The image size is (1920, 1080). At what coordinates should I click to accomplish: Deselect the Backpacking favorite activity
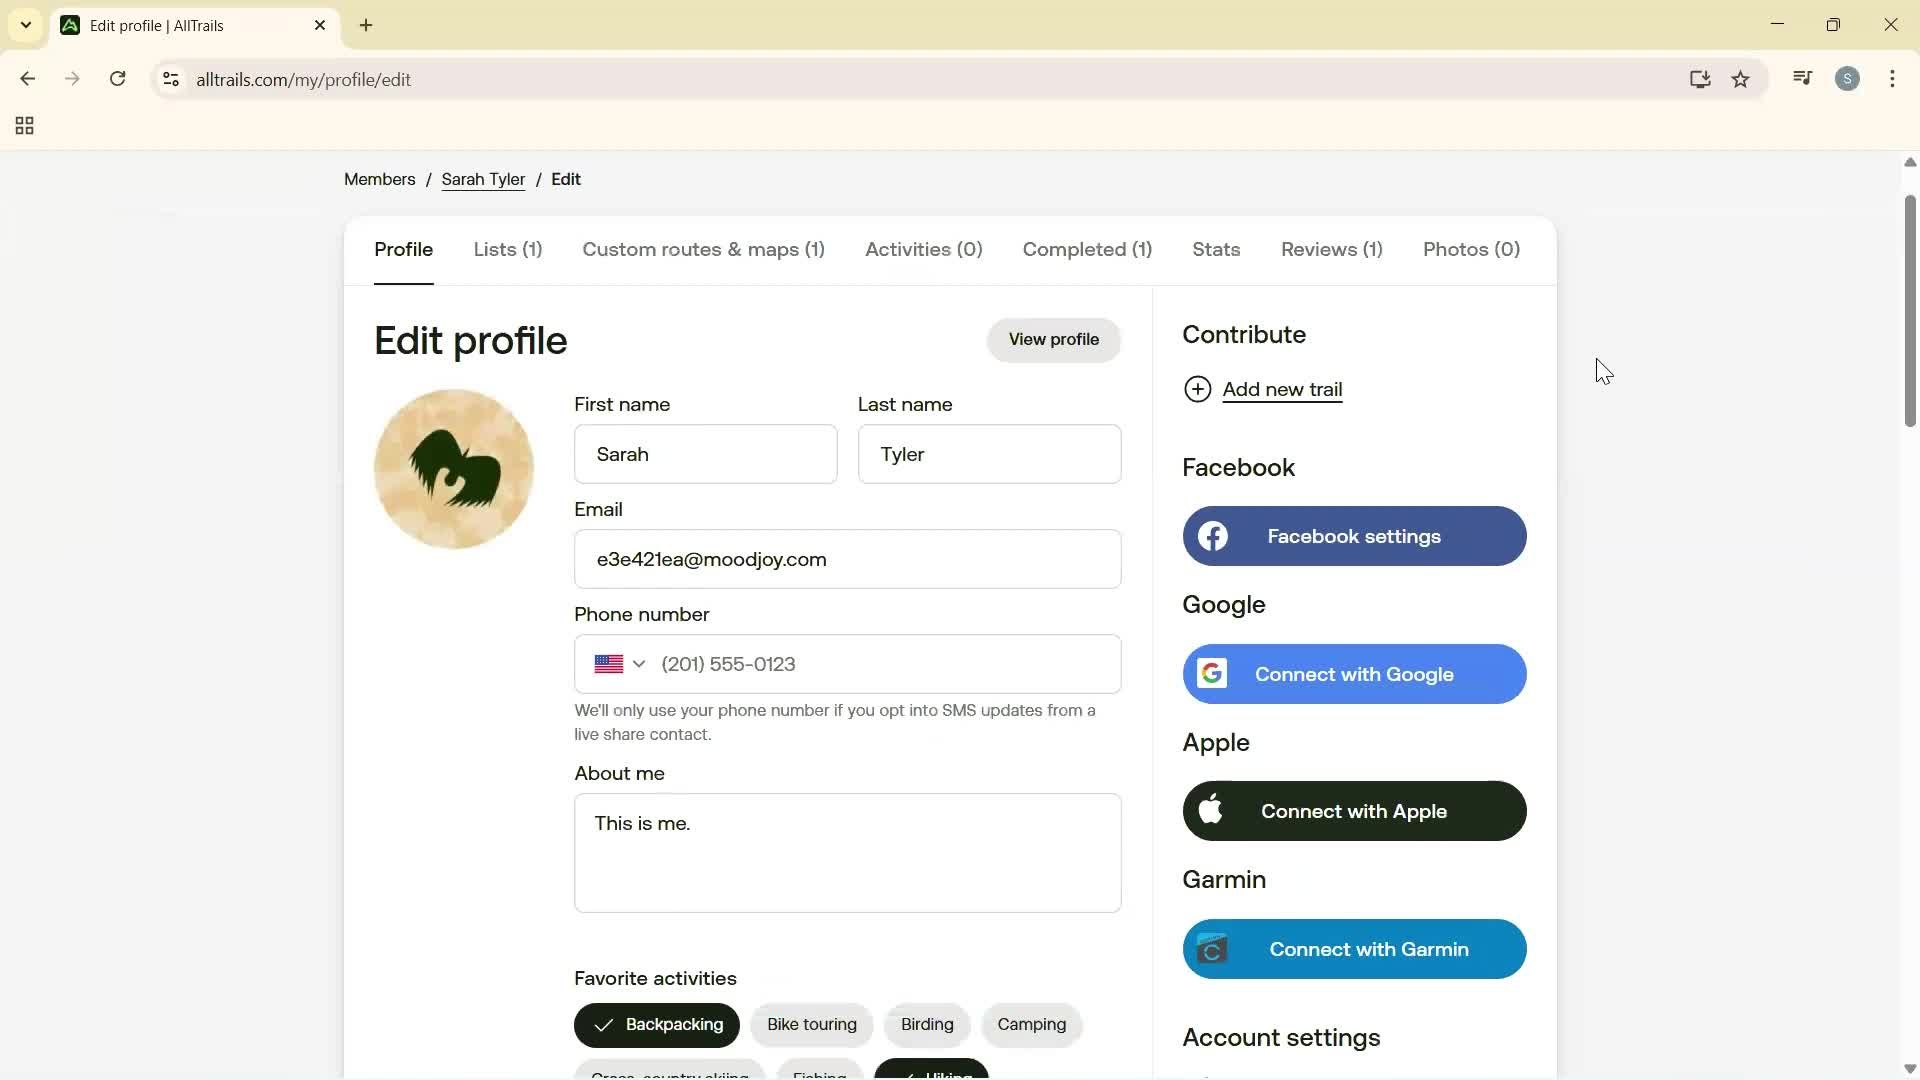coord(656,1024)
